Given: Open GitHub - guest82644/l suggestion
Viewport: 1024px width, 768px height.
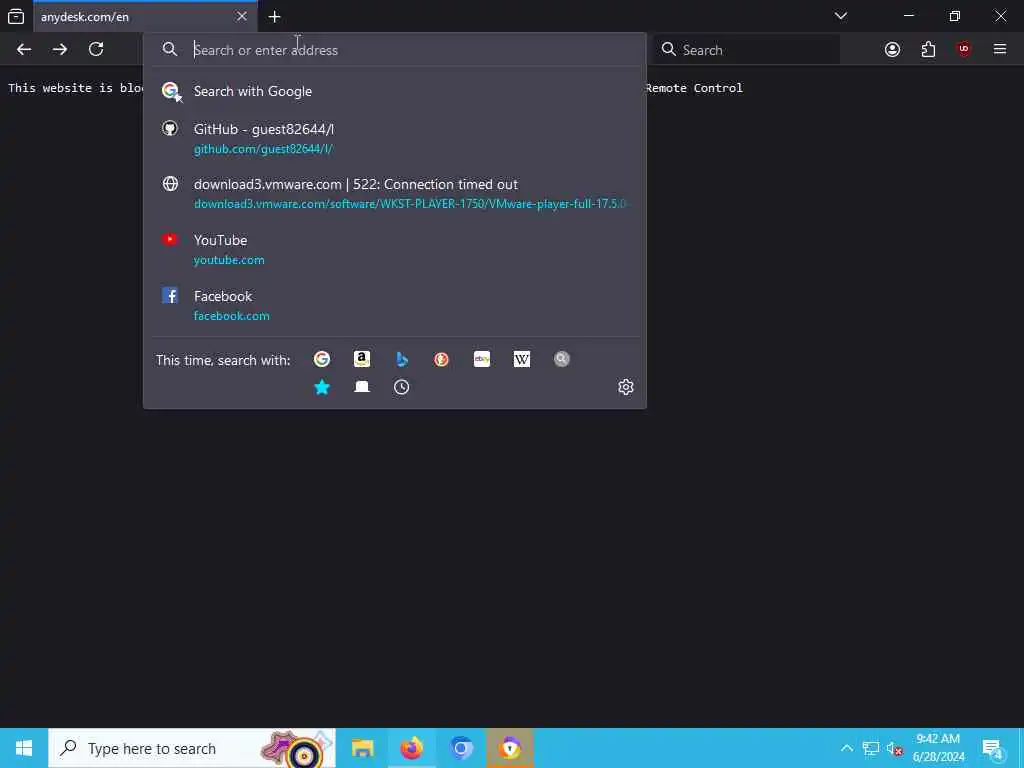Looking at the screenshot, I should [394, 138].
